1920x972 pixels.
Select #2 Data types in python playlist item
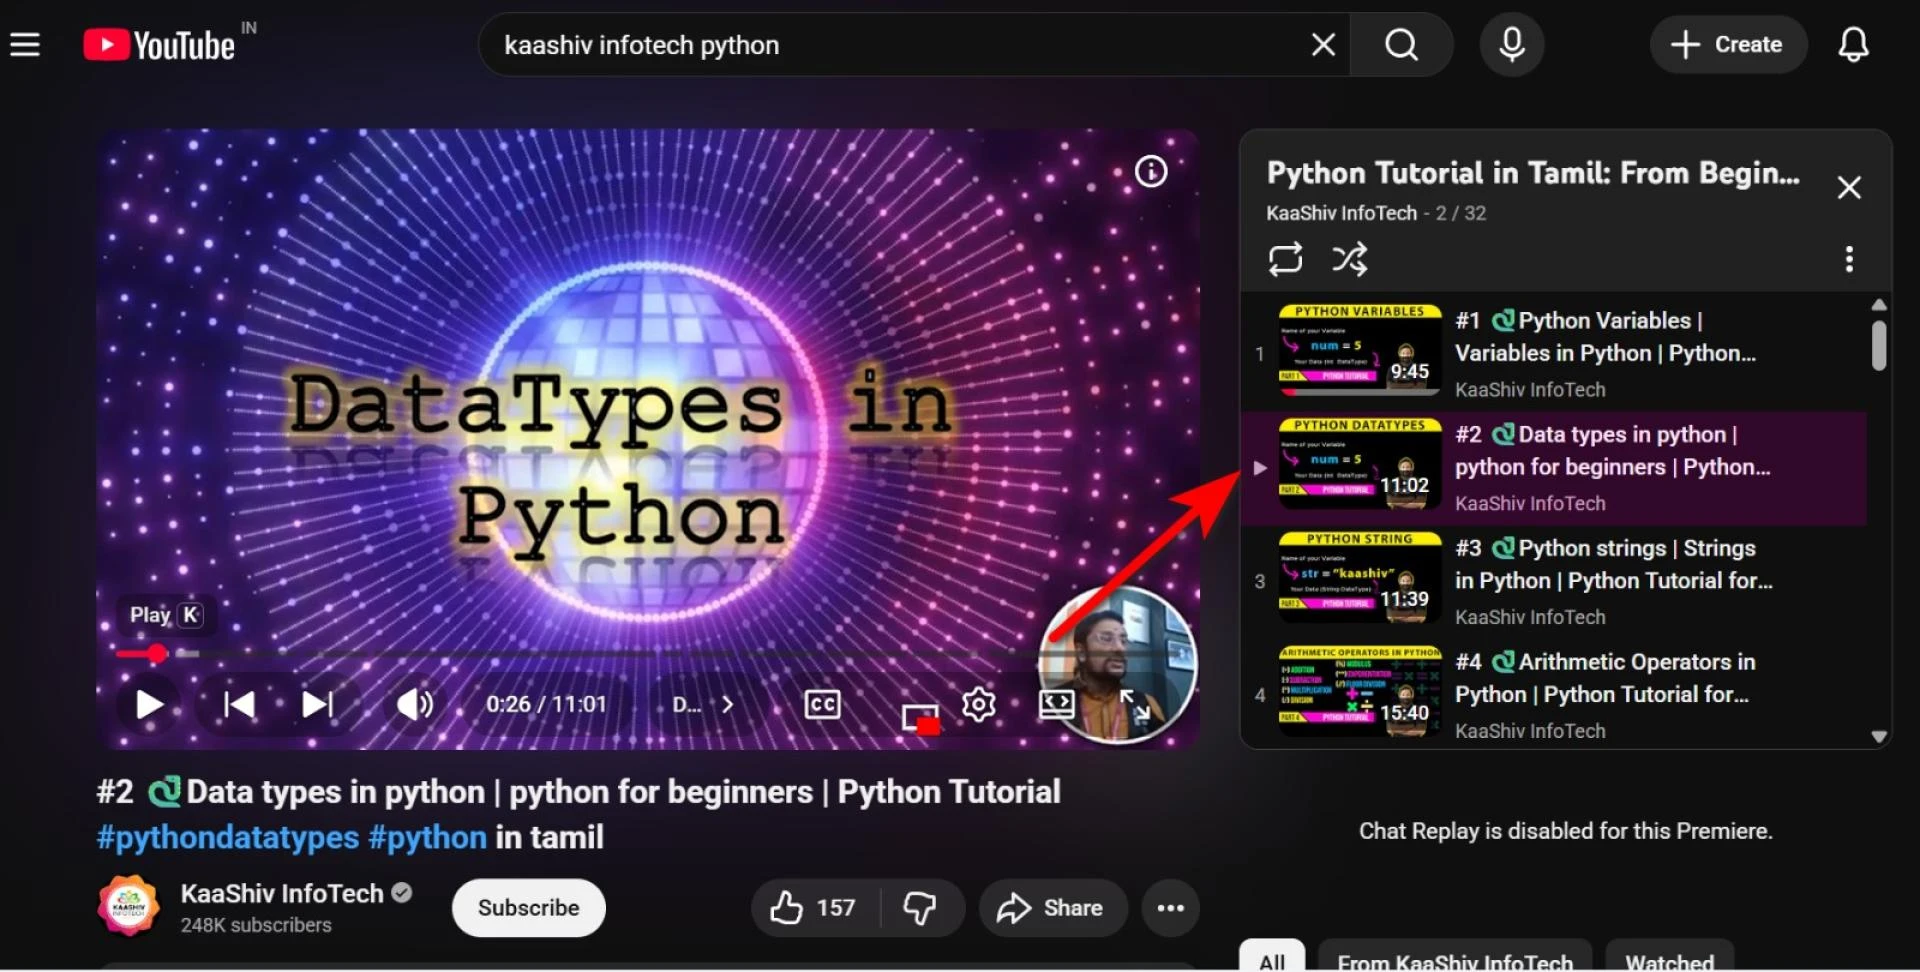tap(1553, 468)
